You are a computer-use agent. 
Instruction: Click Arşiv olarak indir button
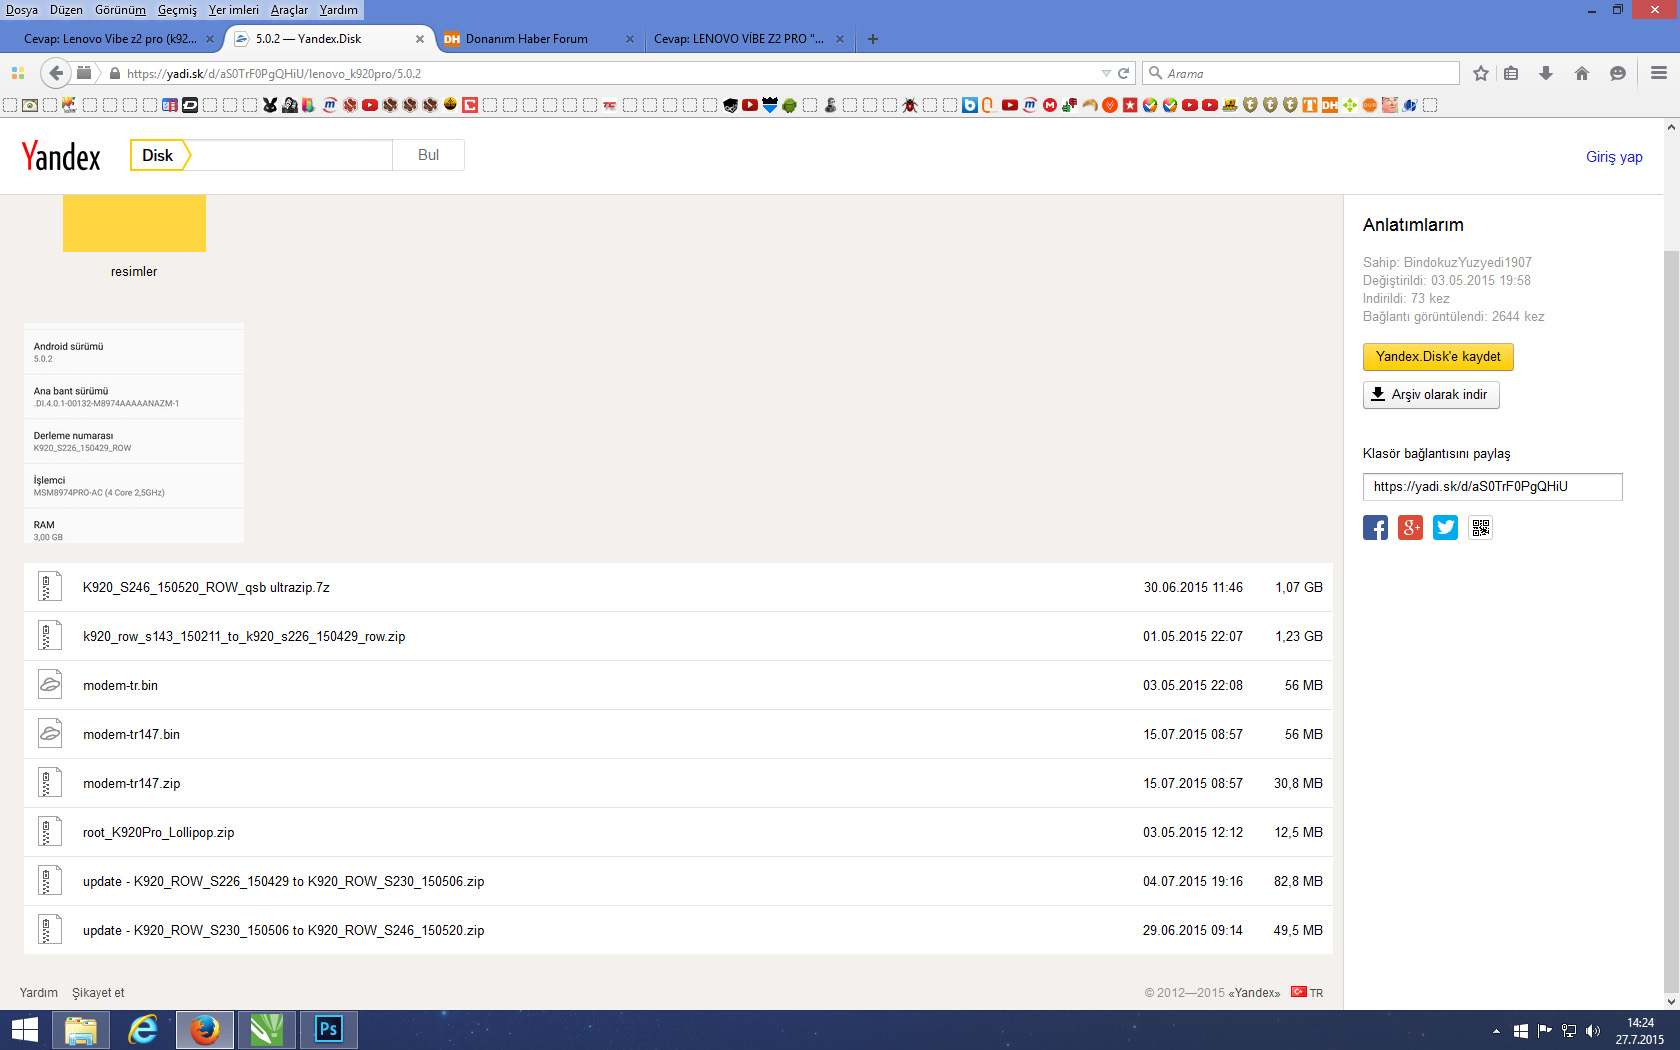click(x=1431, y=395)
